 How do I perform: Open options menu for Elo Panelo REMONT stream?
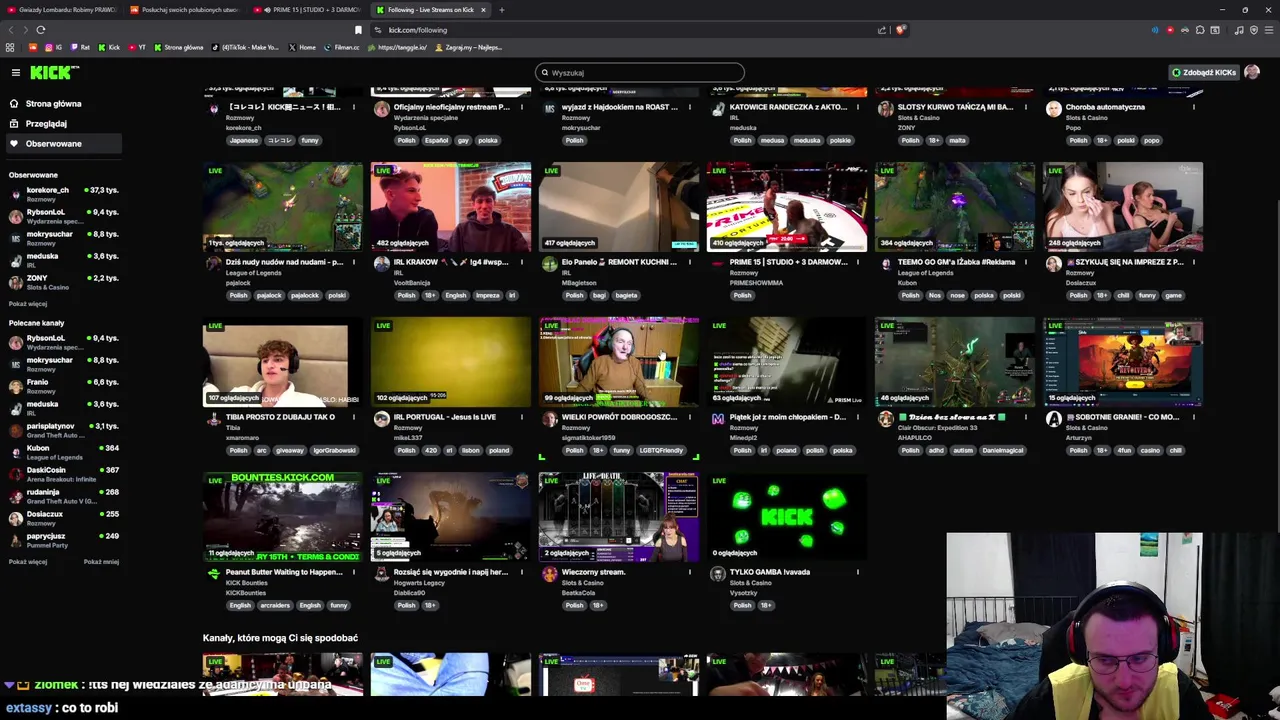point(689,262)
